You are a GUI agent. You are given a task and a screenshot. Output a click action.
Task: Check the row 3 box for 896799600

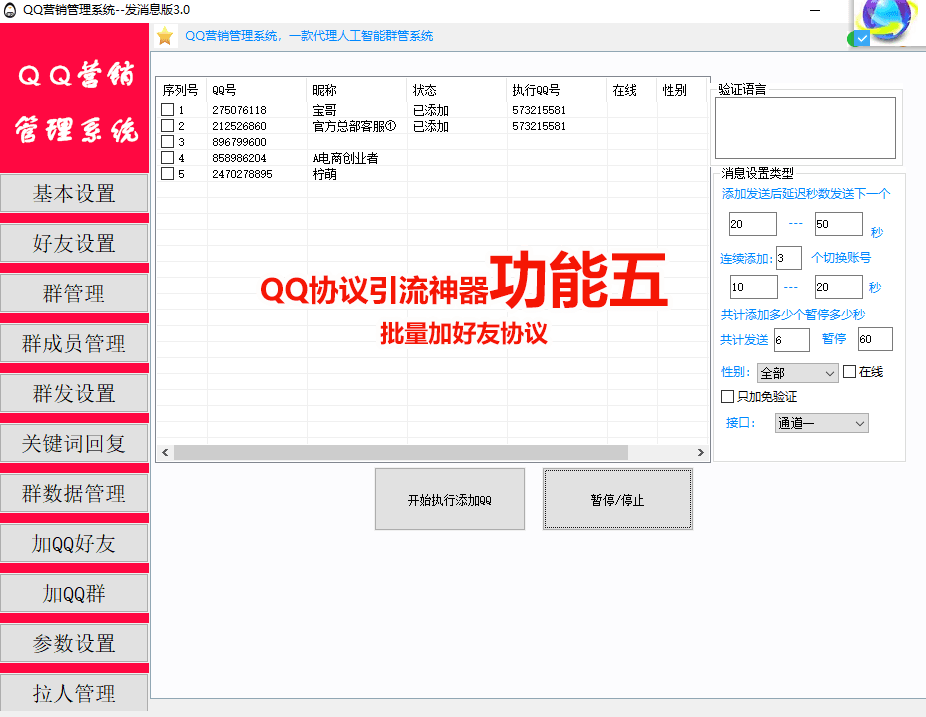[168, 142]
